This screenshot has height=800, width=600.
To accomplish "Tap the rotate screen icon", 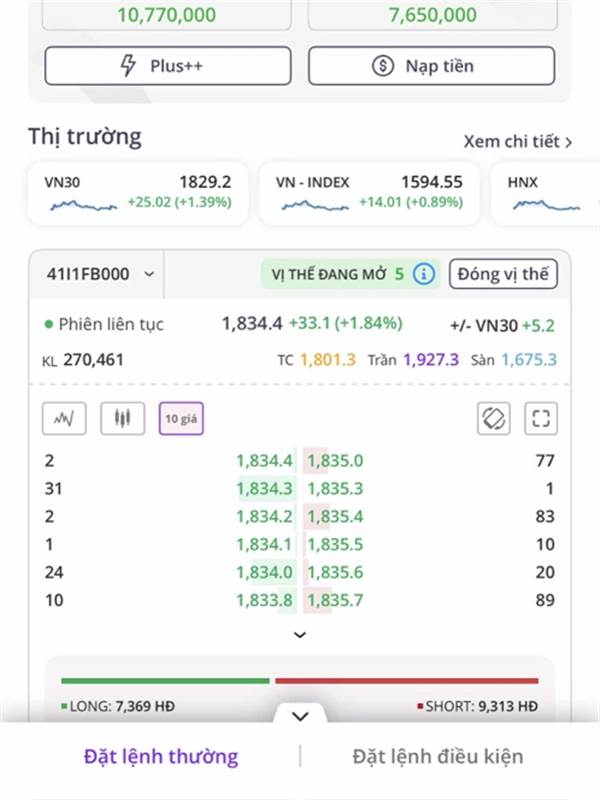I will (x=493, y=419).
